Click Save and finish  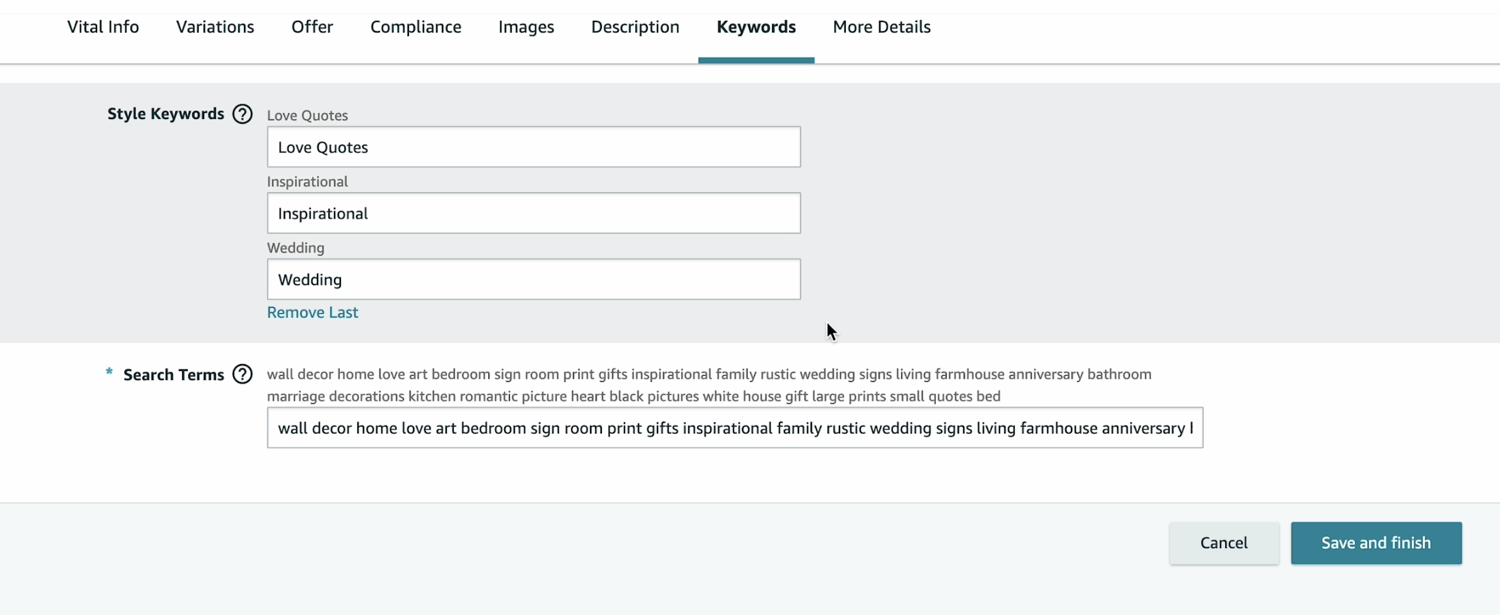[1376, 542]
